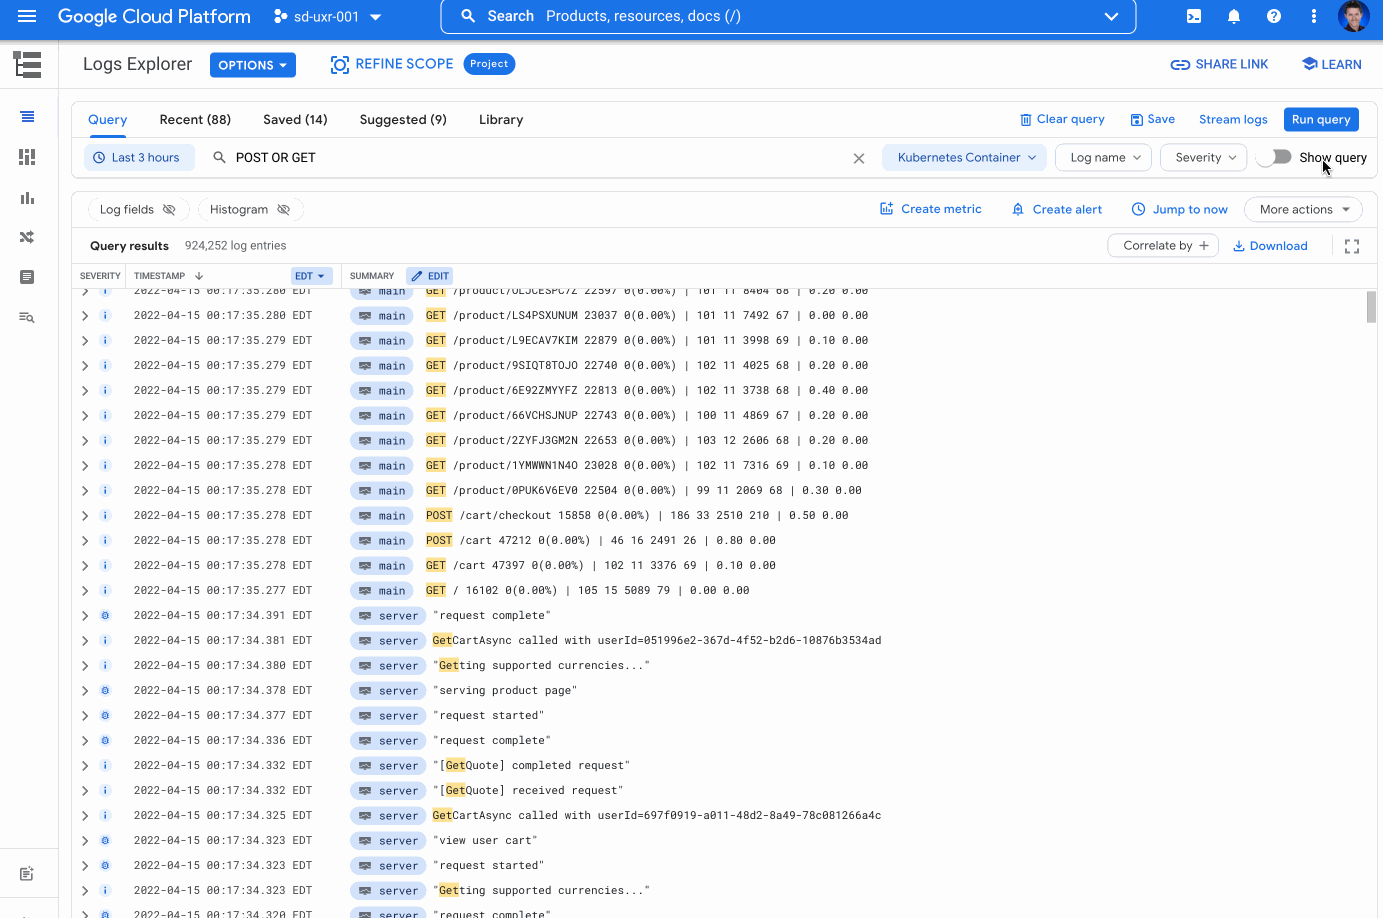1383x918 pixels.
Task: Open the notifications bell
Action: click(x=1233, y=16)
